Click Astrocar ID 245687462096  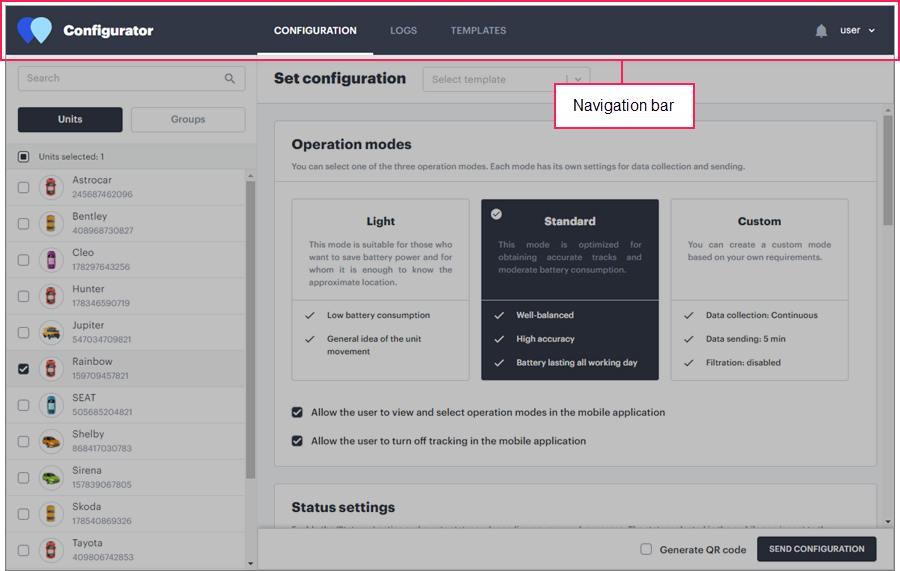[102, 195]
